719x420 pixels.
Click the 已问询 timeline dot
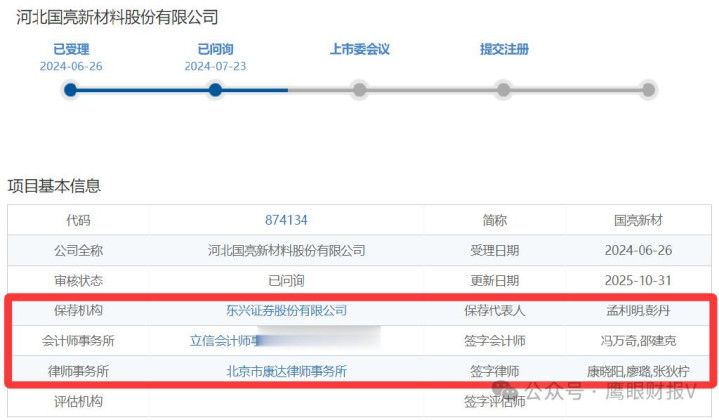(x=215, y=90)
